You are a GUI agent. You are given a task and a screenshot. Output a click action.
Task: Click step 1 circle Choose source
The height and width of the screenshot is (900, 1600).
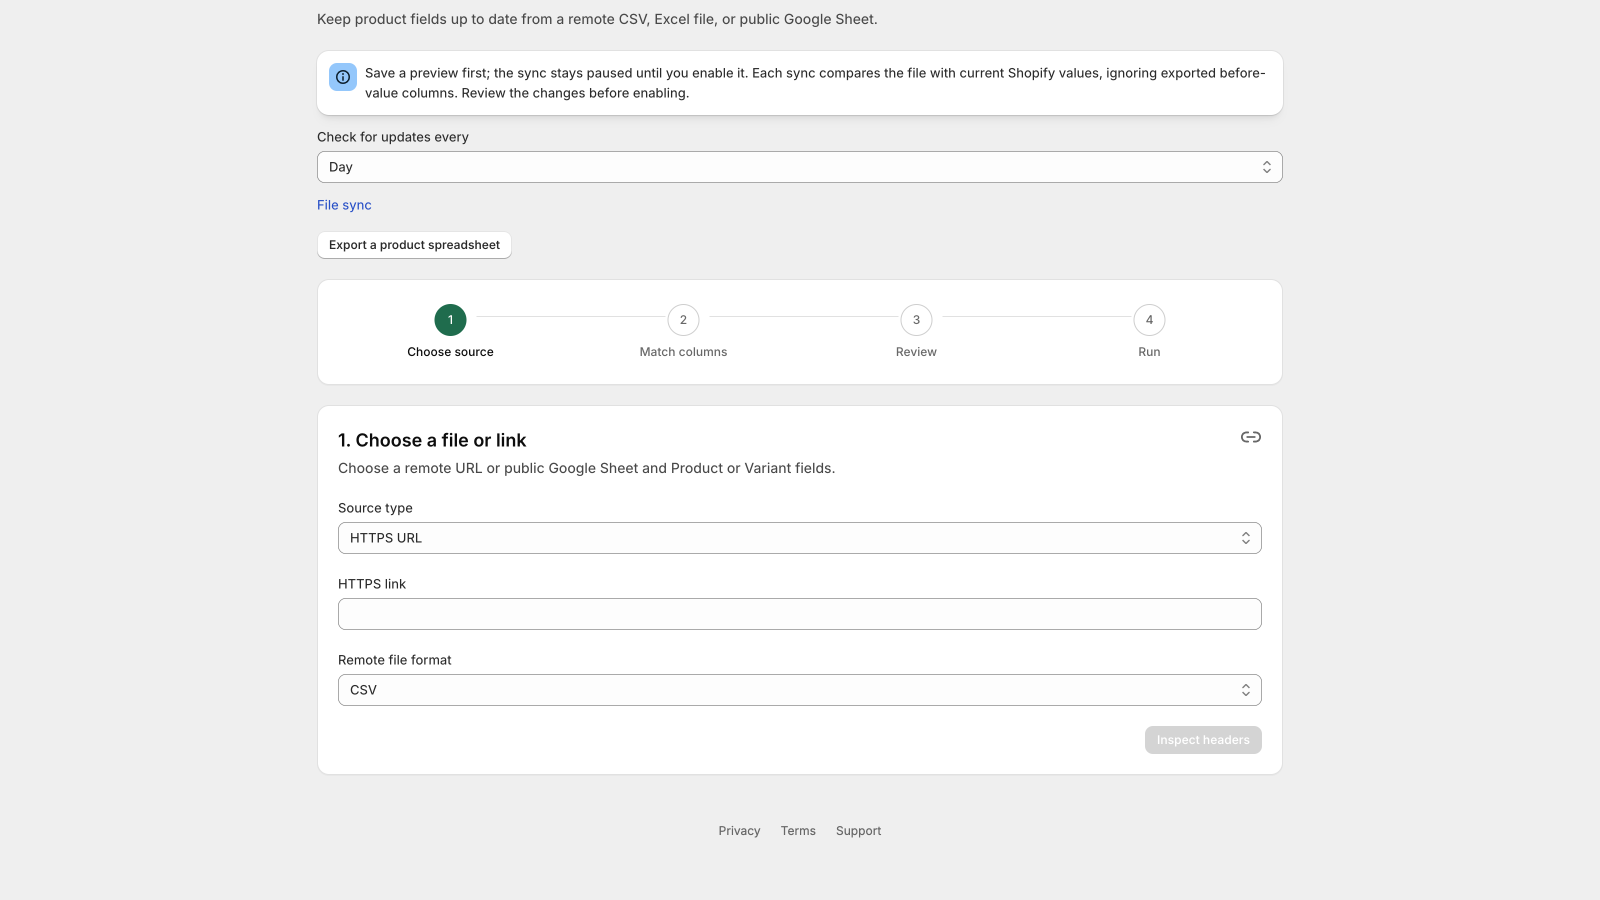point(450,320)
